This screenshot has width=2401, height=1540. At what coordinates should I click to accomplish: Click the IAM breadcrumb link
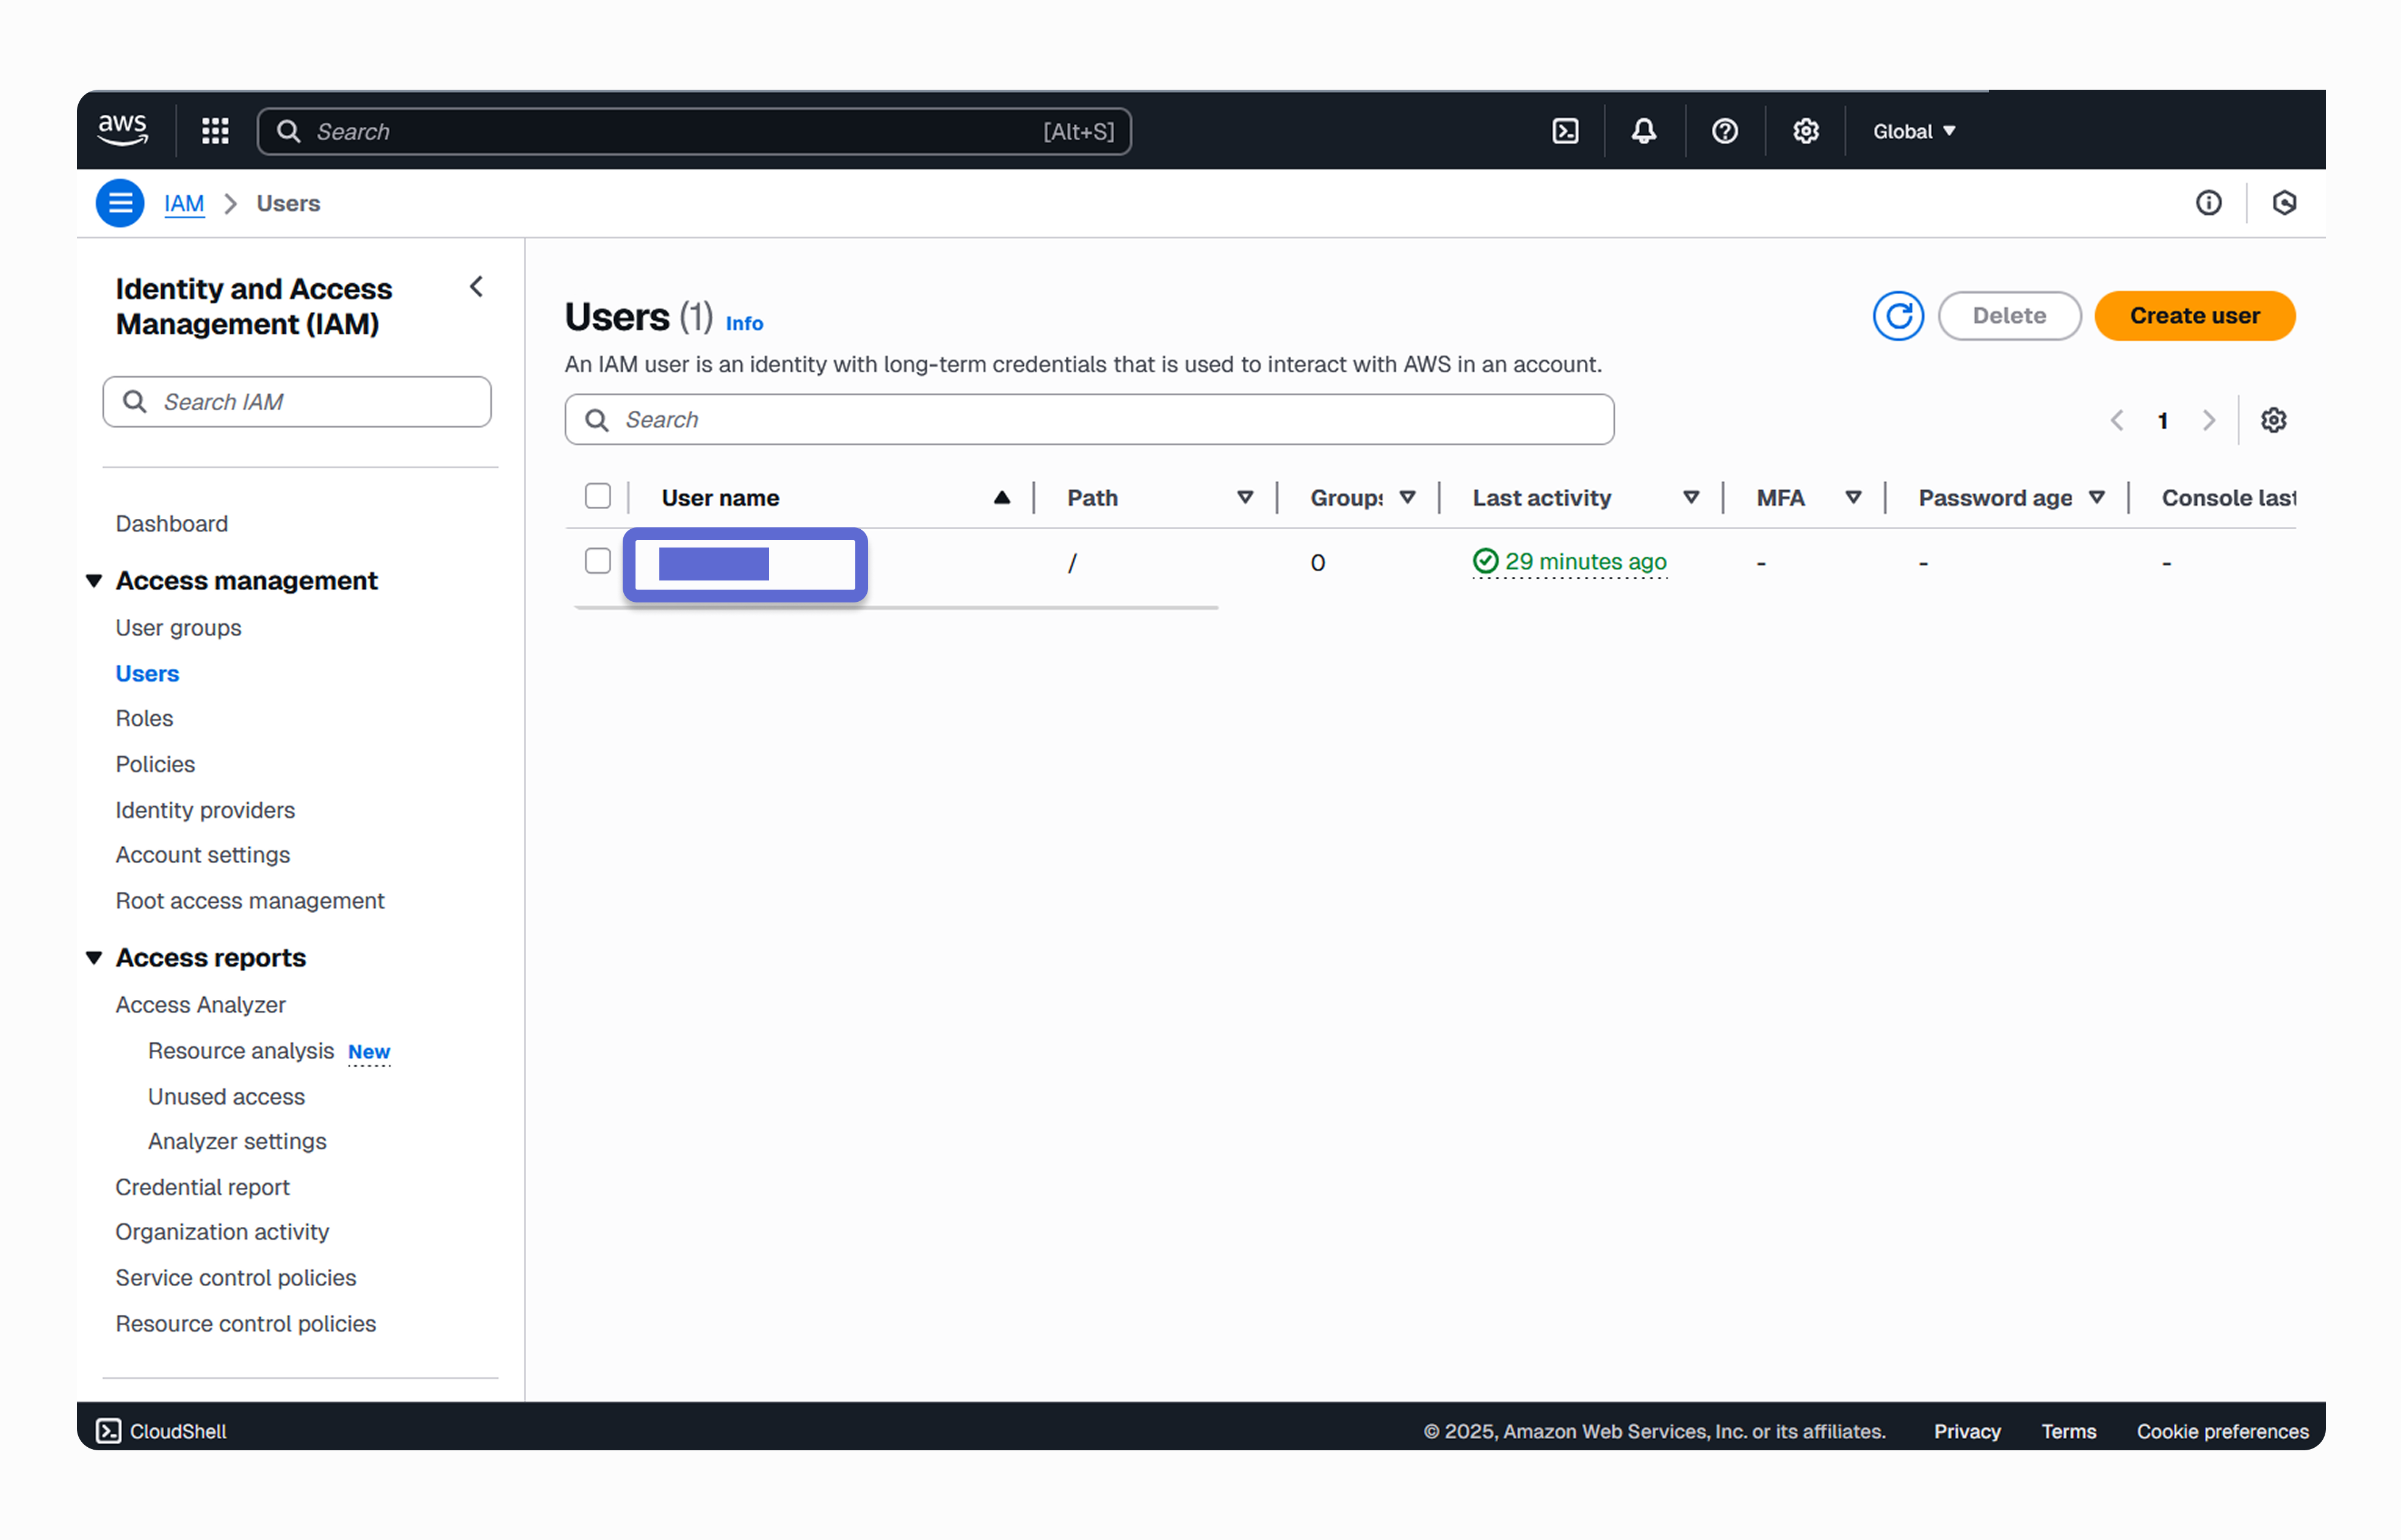(184, 203)
